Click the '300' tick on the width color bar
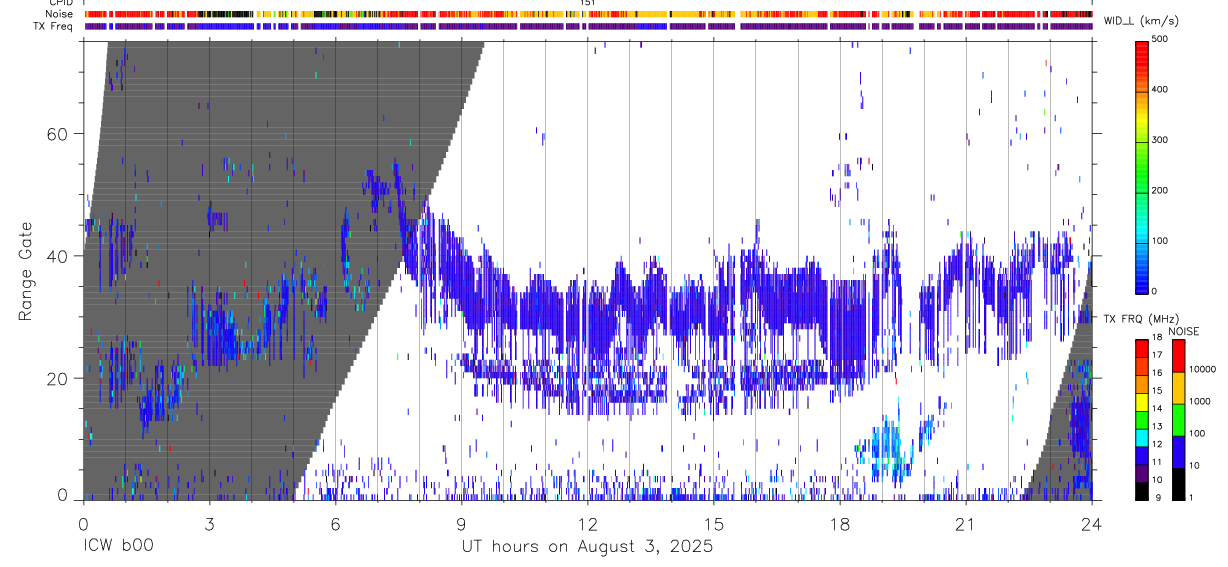This screenshot has width=1228, height=567. (x=1160, y=140)
